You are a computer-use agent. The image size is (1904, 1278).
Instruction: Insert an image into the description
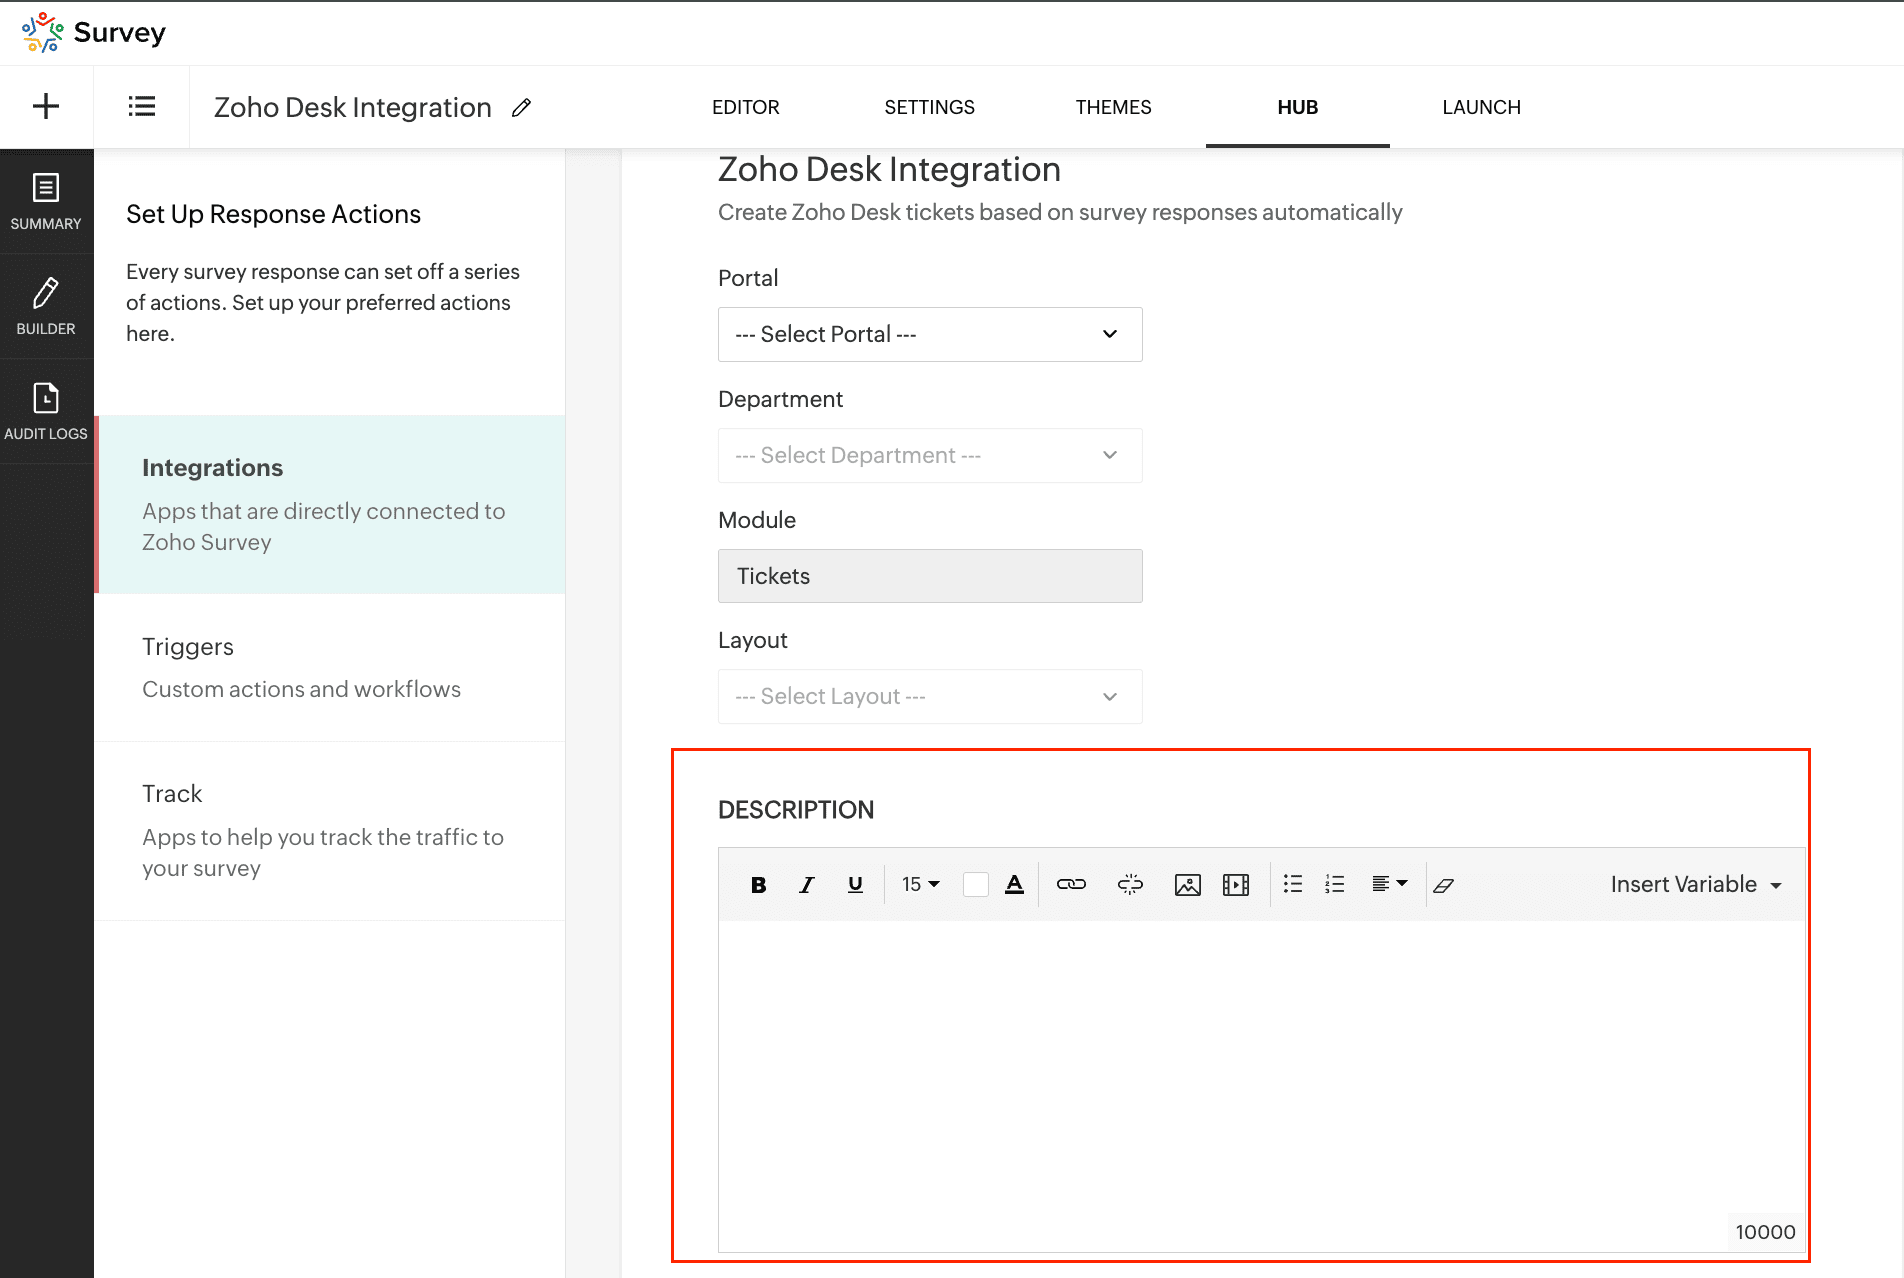point(1187,885)
